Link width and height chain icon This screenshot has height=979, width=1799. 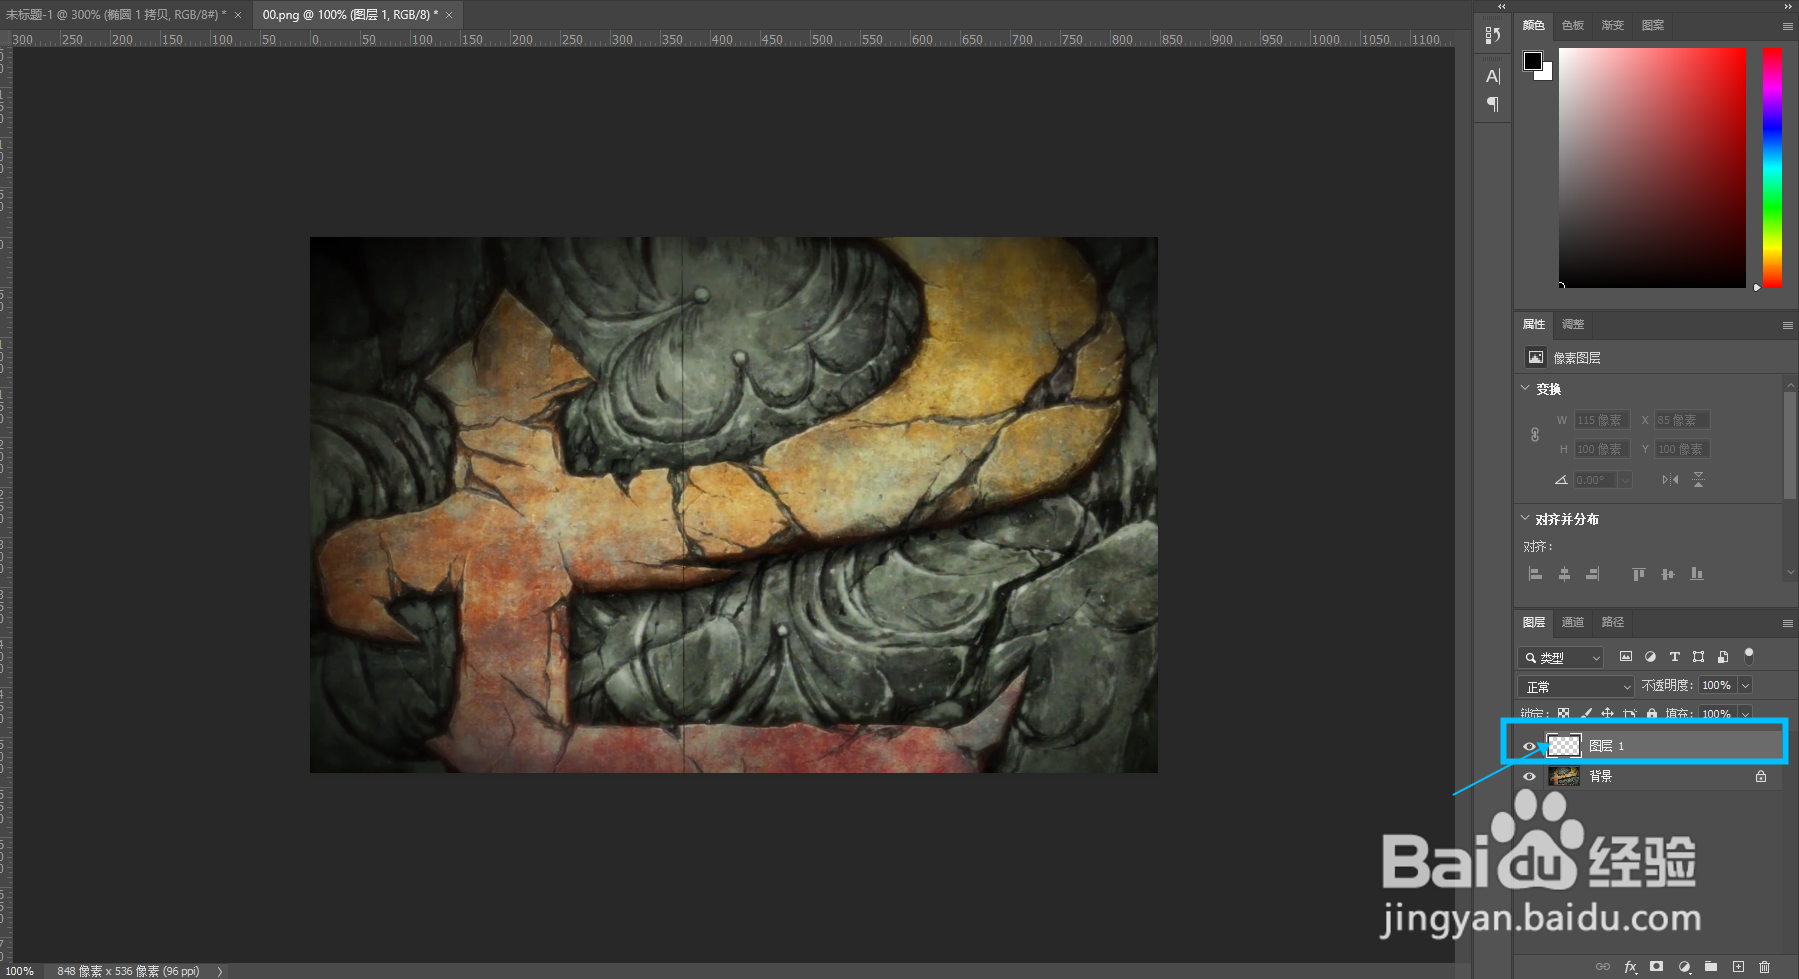point(1535,435)
